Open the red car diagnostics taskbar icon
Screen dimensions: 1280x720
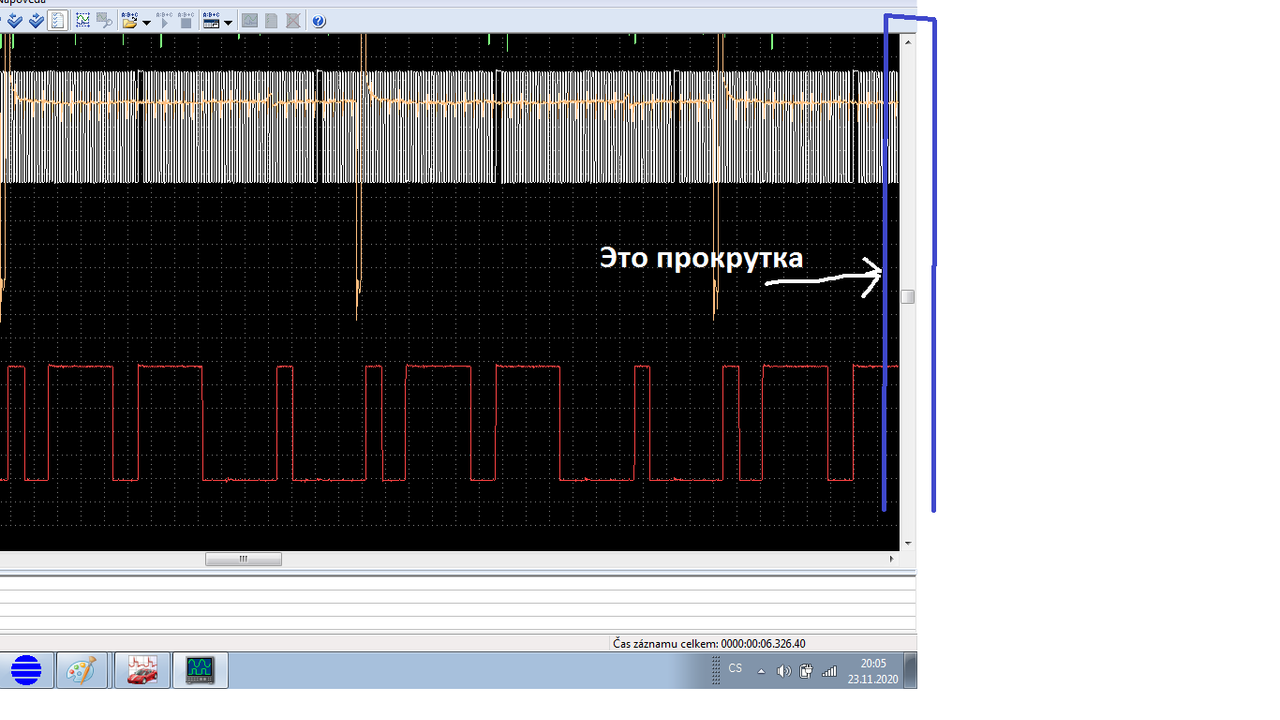click(x=142, y=670)
